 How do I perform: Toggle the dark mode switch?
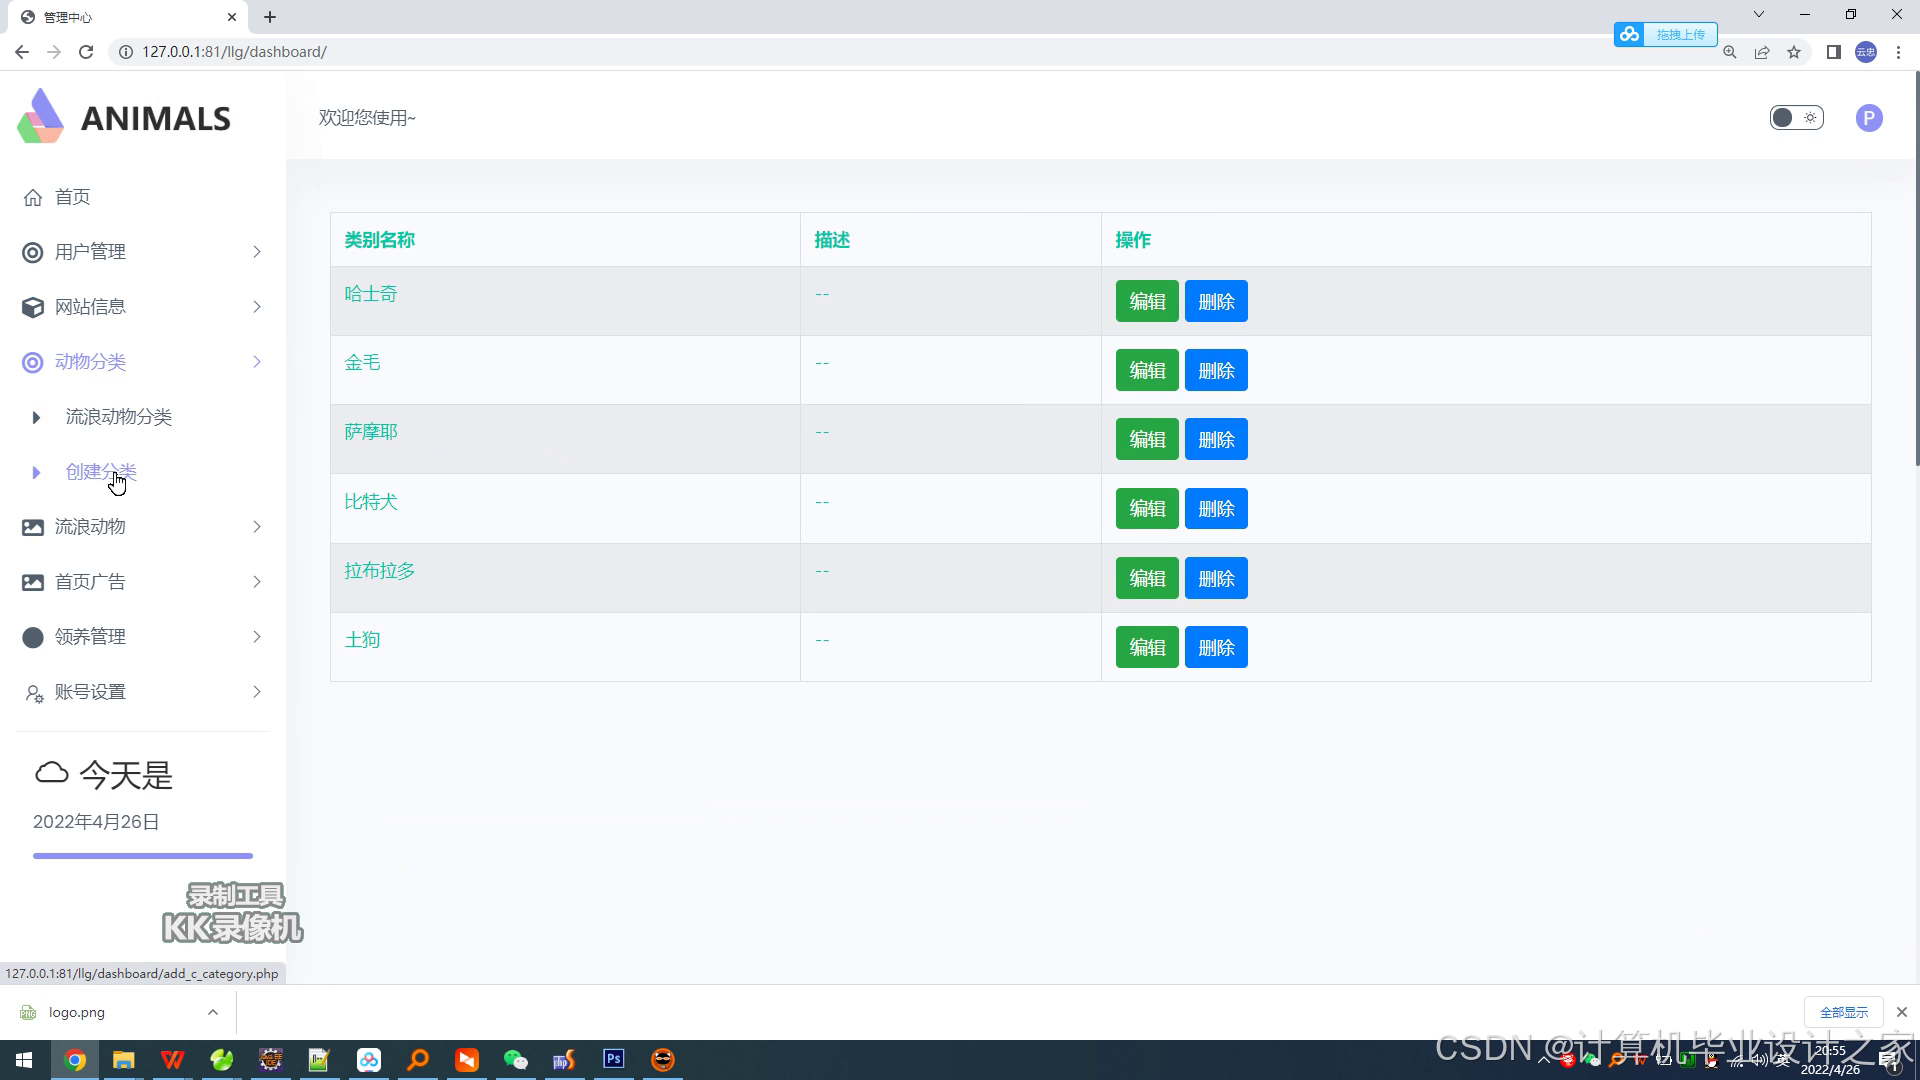1796,118
